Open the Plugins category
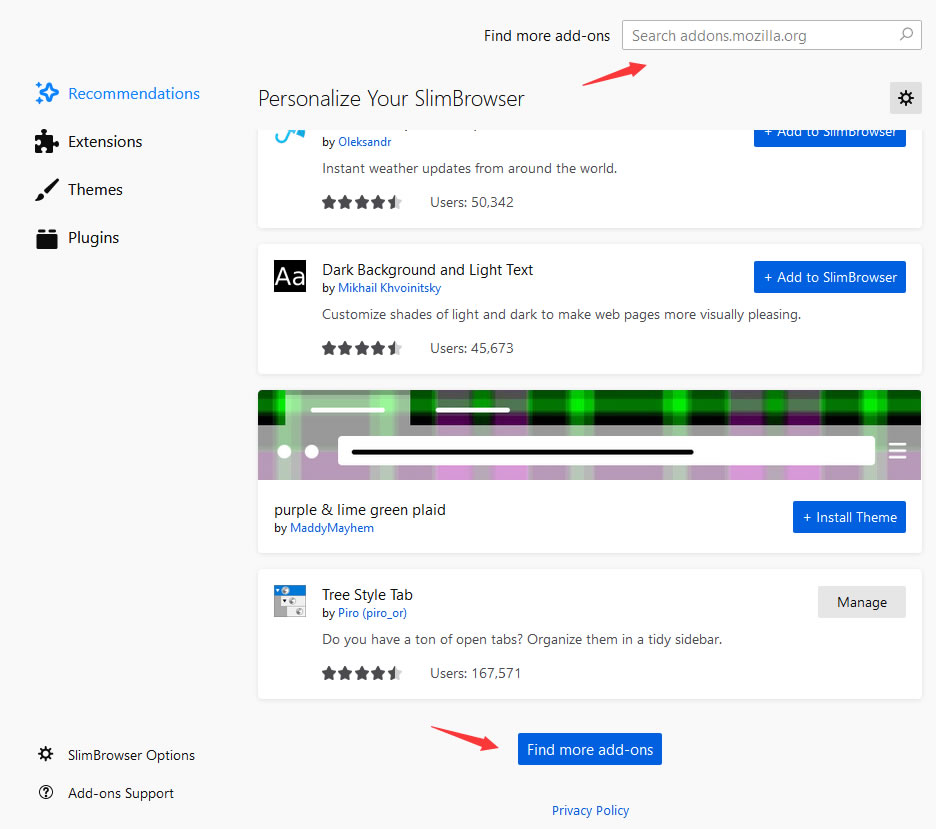The height and width of the screenshot is (829, 936). pos(77,238)
